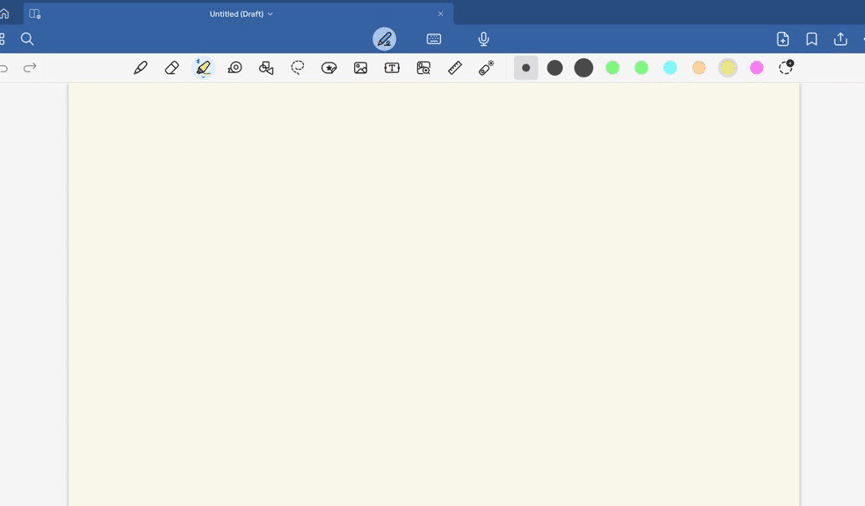Choose the Insert Image tool
Image resolution: width=865 pixels, height=506 pixels.
tap(360, 68)
